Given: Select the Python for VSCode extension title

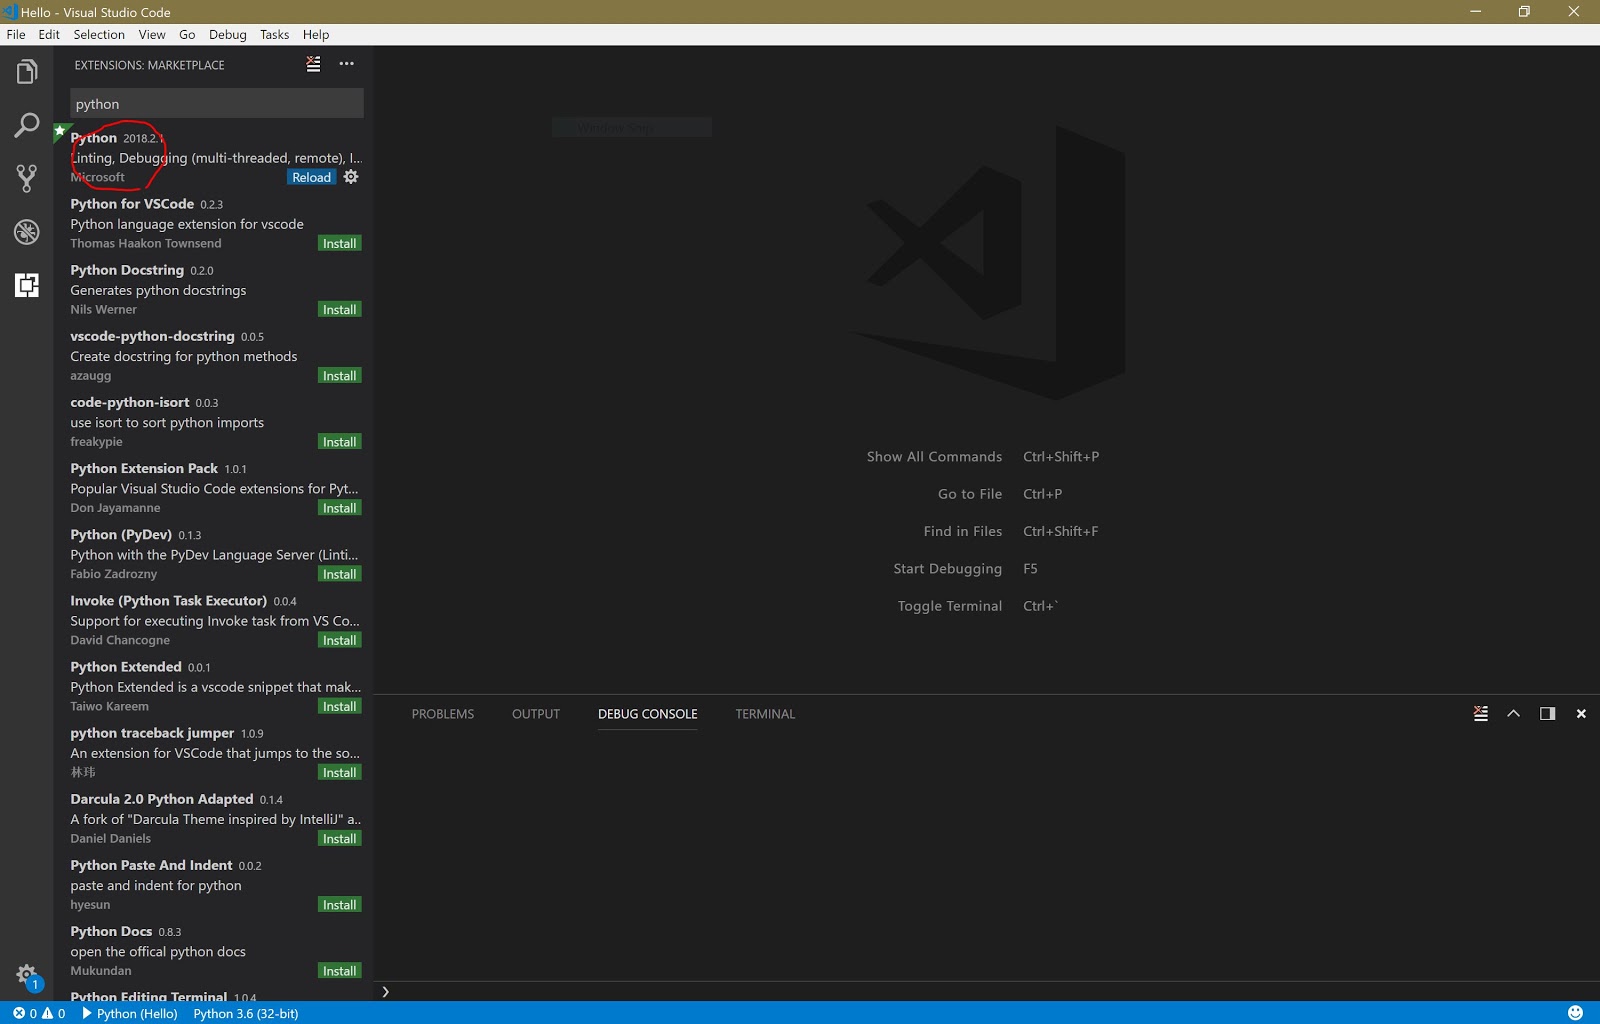Looking at the screenshot, I should (132, 204).
